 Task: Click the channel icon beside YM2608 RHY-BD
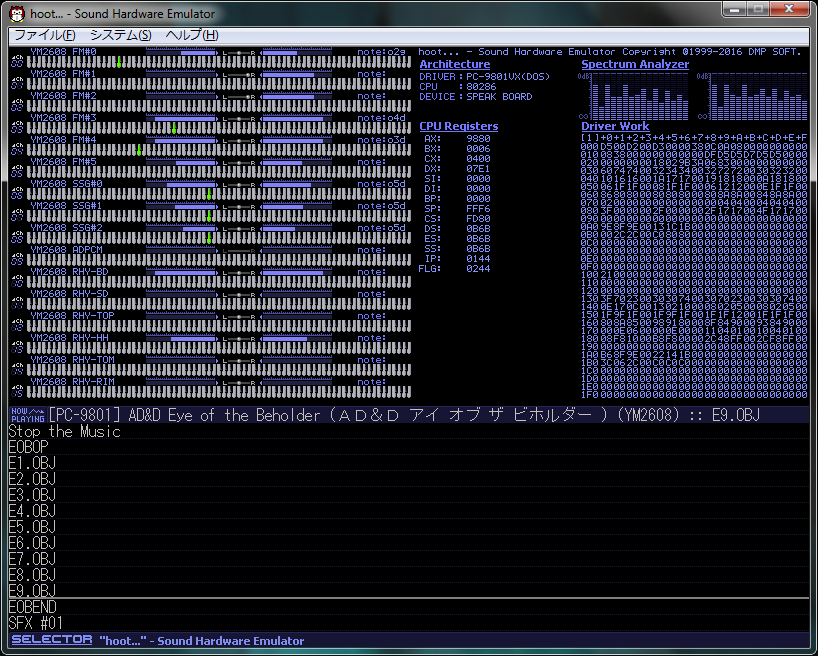coord(17,282)
